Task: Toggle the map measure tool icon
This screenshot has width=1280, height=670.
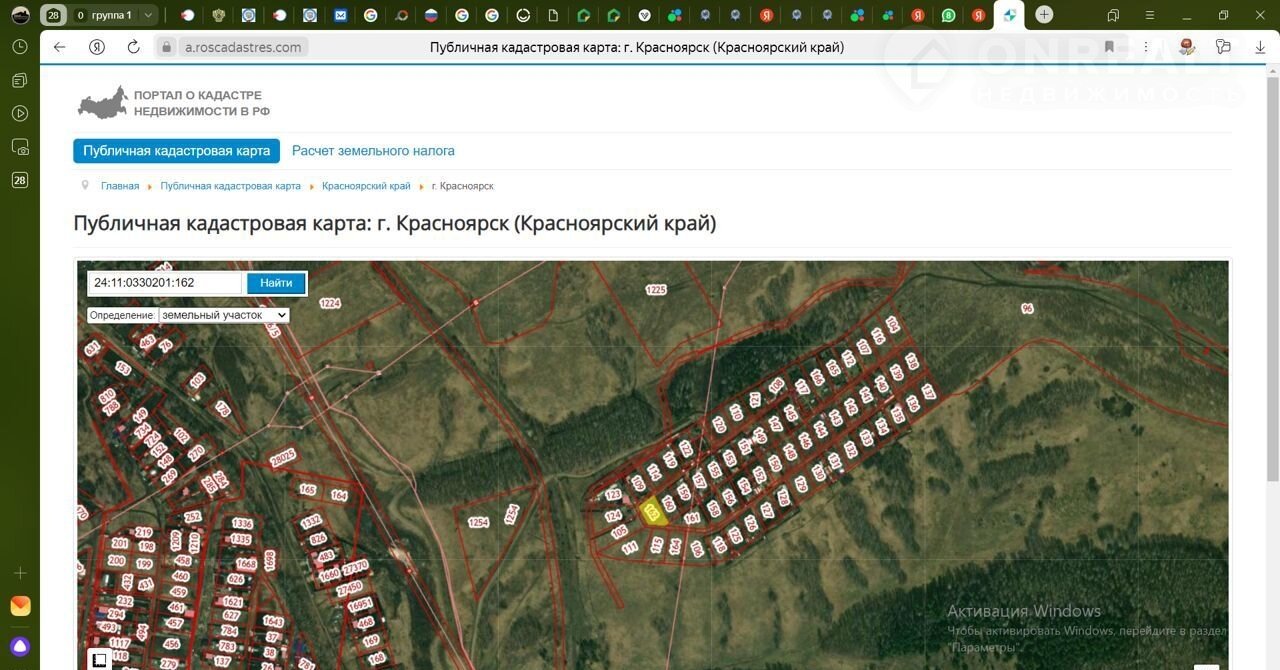Action: coord(99,659)
